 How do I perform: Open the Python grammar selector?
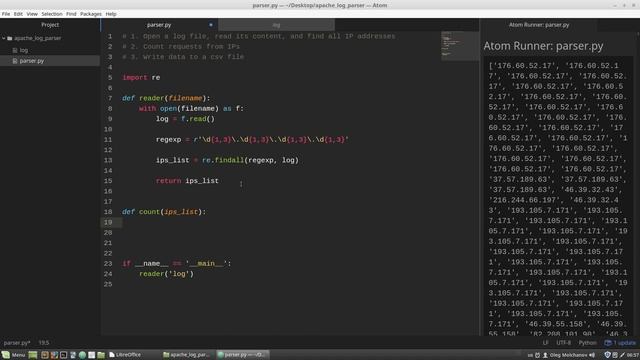pos(588,343)
